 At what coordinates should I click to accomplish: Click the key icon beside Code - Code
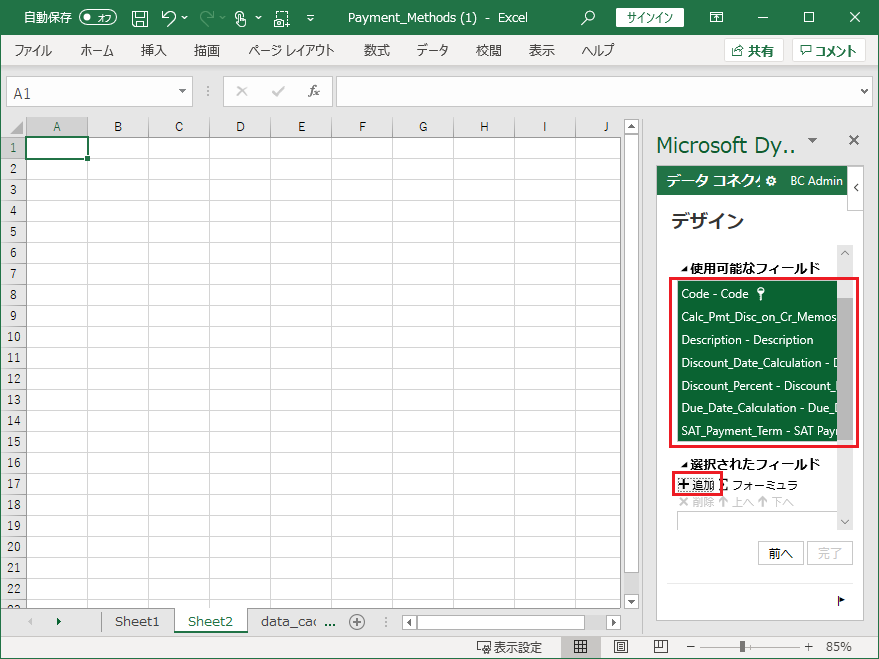click(761, 294)
